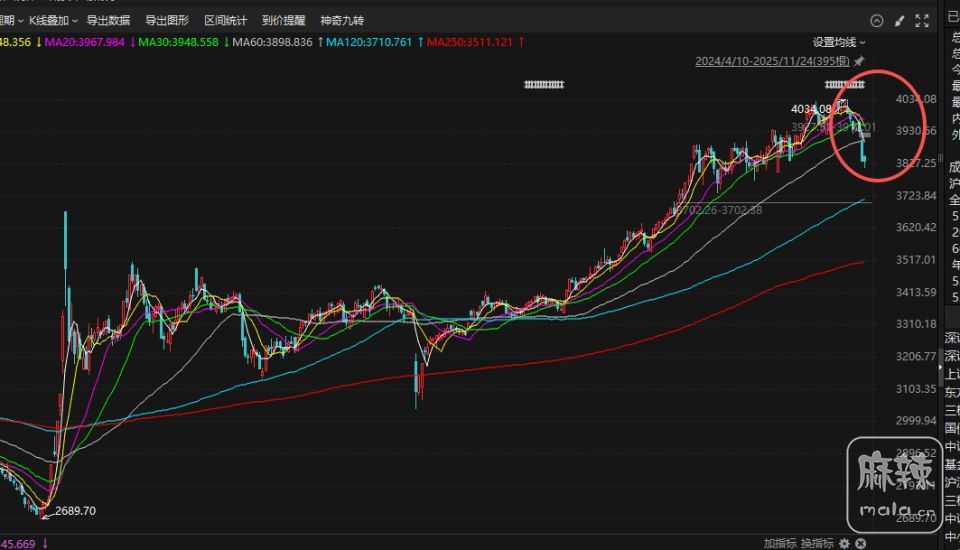The height and width of the screenshot is (550, 960).
Task: Click the pin icon beside date range
Action: (859, 61)
